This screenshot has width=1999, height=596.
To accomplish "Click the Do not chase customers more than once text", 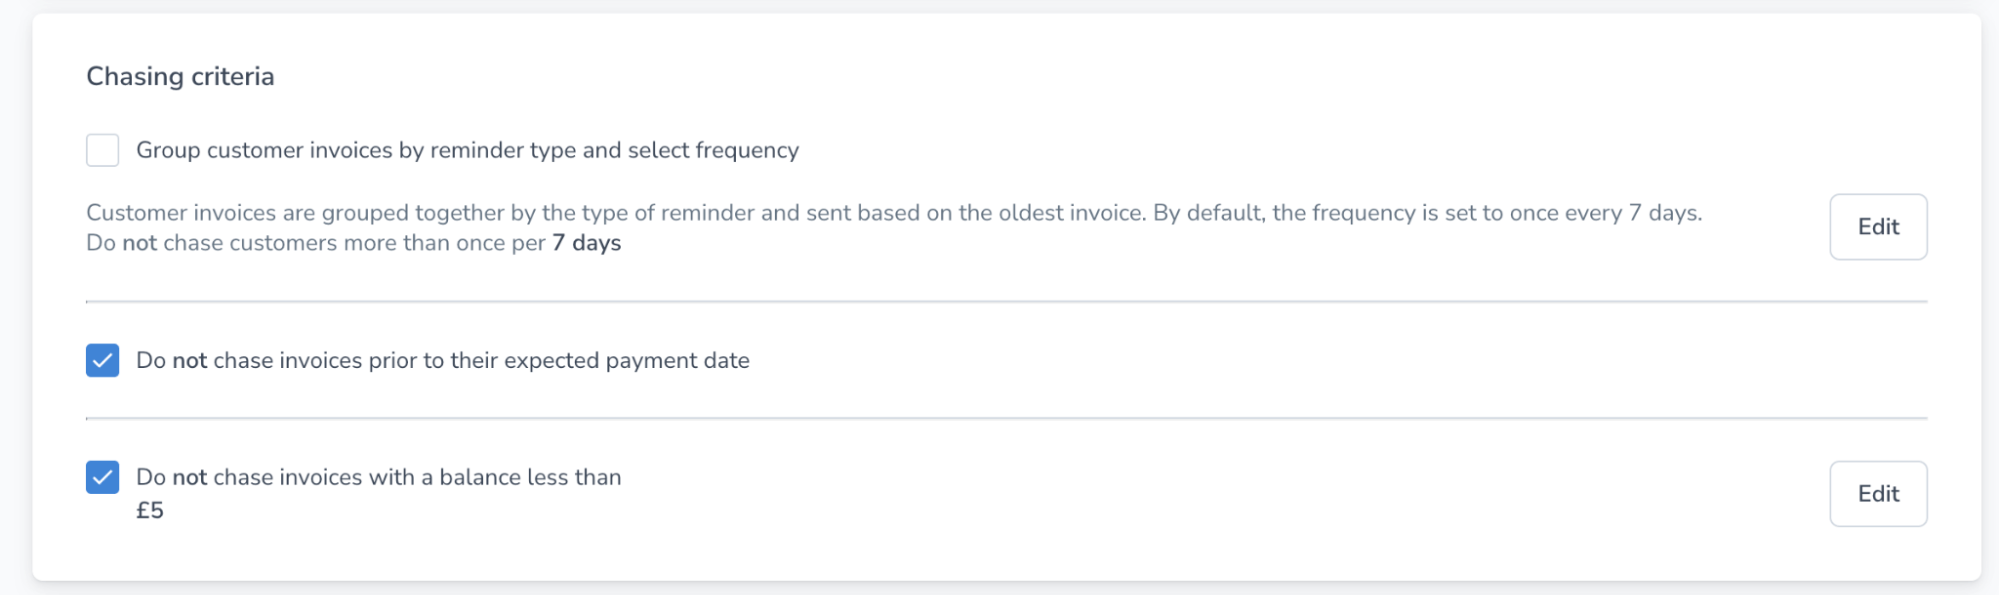I will (315, 243).
